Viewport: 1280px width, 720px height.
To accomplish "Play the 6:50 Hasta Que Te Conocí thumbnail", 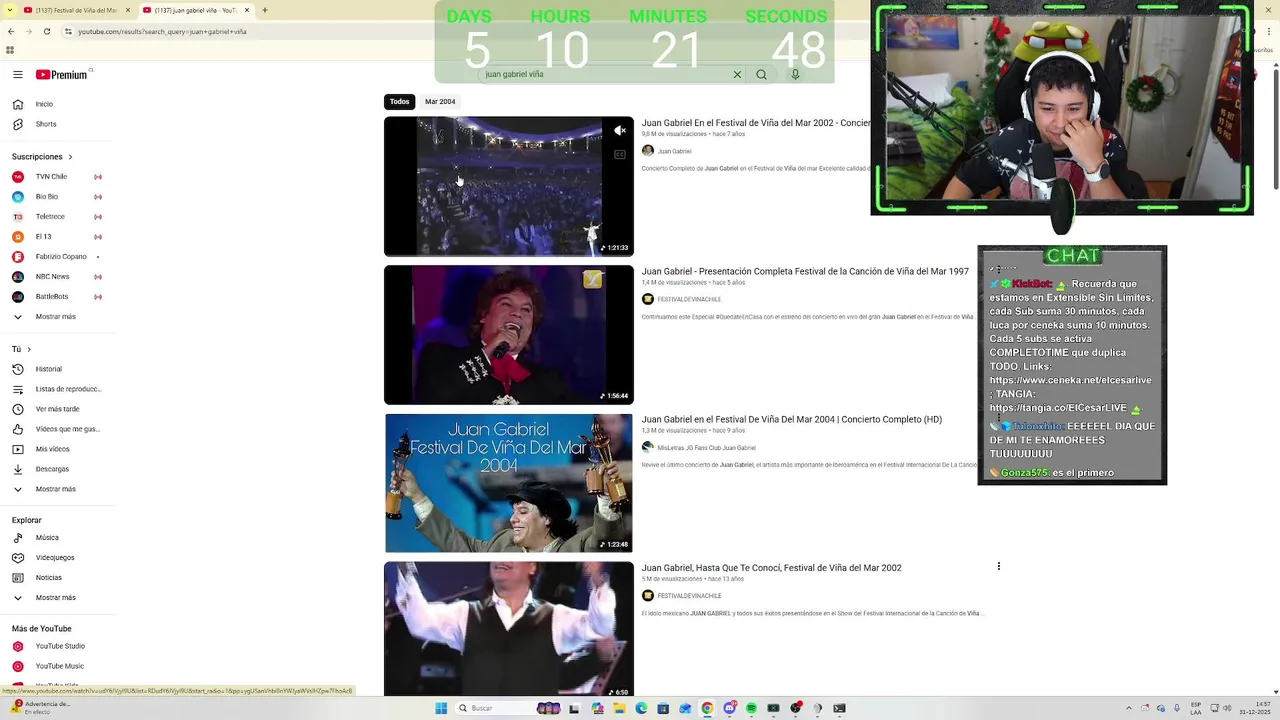I will coord(509,629).
